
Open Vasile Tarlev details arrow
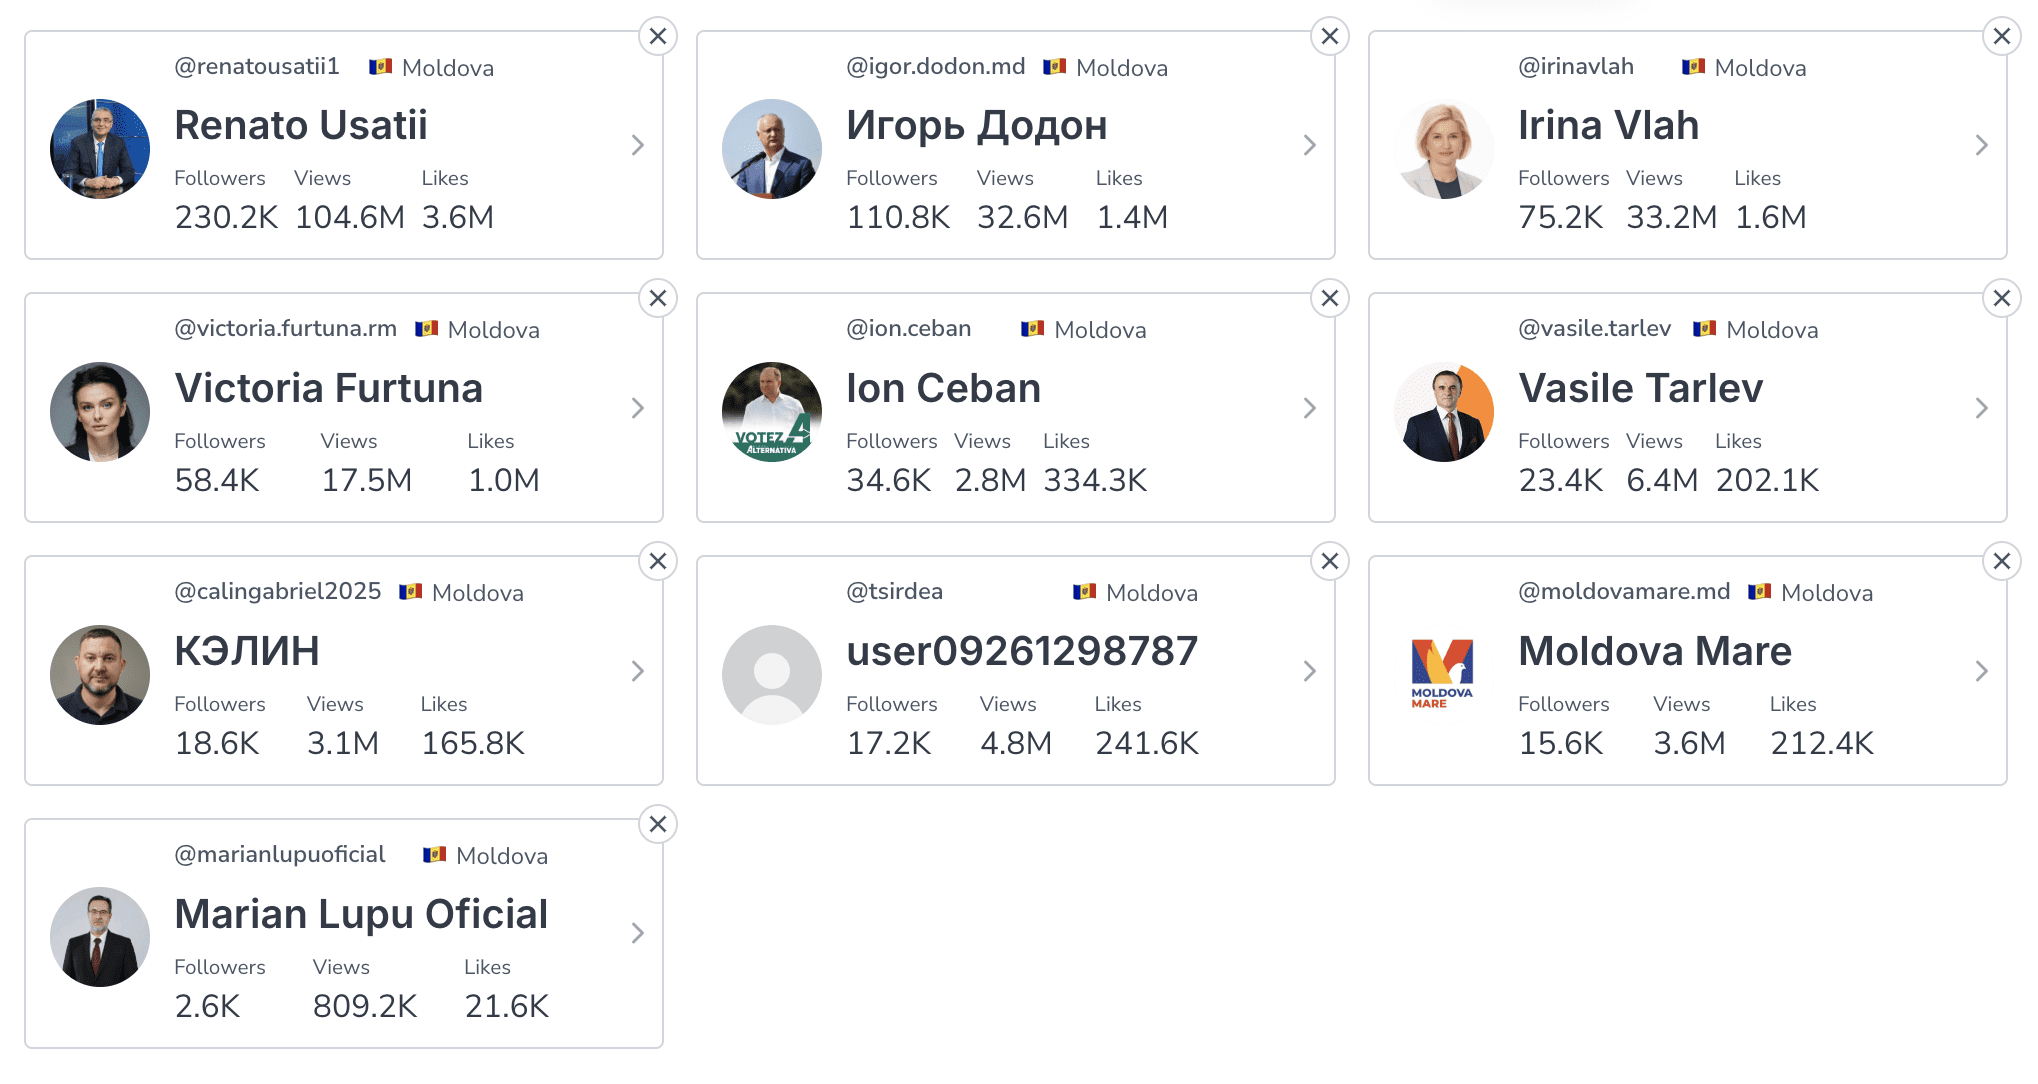(1981, 408)
